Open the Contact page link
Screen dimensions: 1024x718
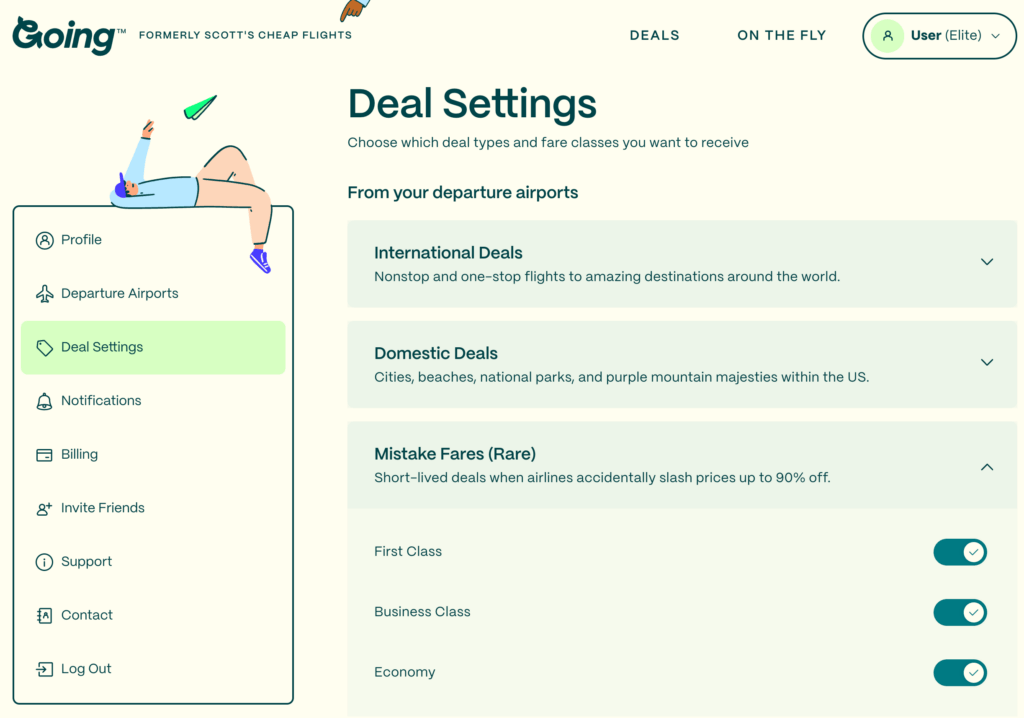click(153, 615)
